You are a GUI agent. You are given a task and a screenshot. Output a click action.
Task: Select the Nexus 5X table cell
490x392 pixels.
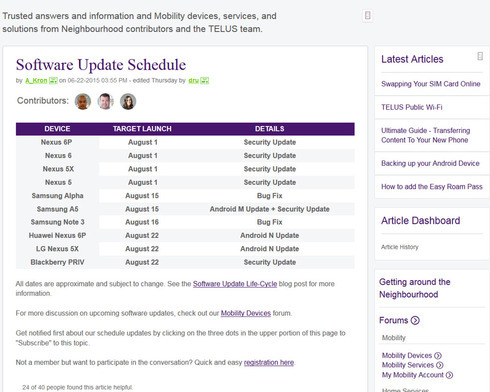pyautogui.click(x=57, y=169)
